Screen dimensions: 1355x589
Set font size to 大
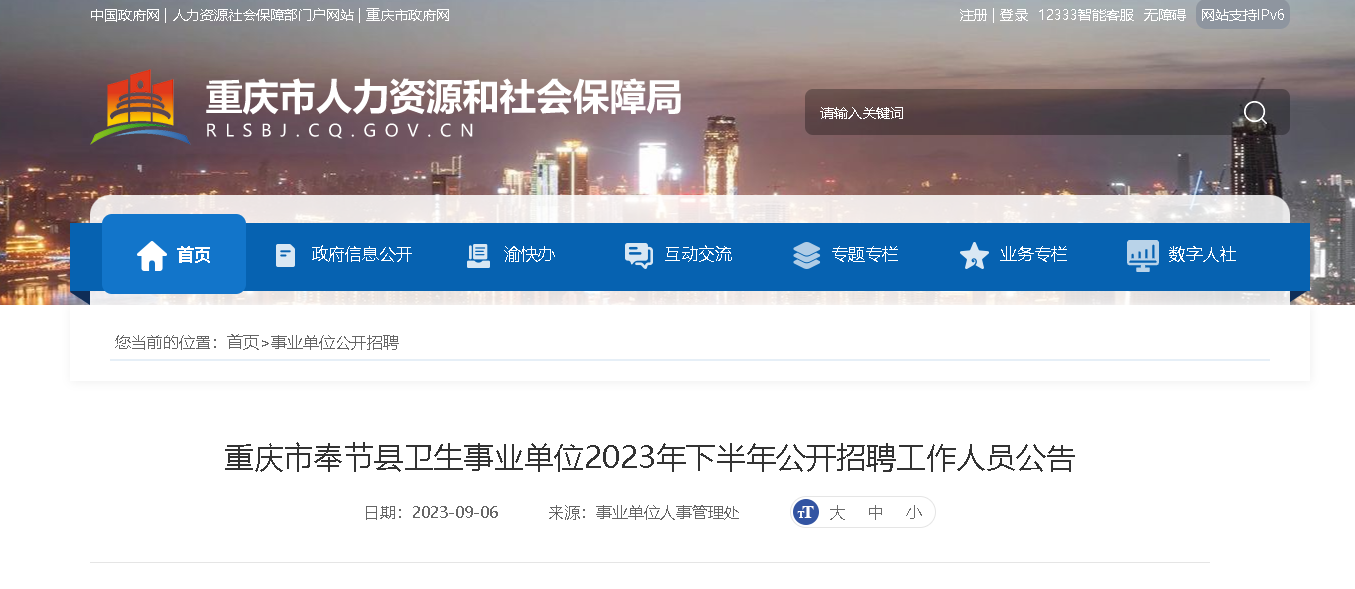click(837, 512)
